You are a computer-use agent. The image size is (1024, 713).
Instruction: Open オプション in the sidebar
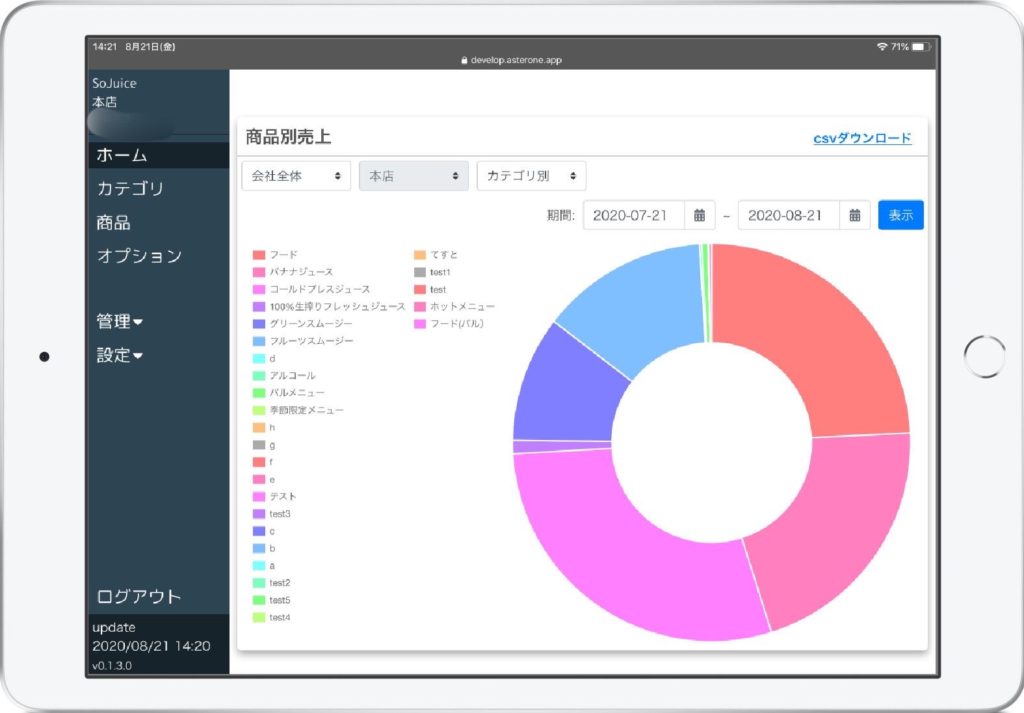[x=139, y=256]
